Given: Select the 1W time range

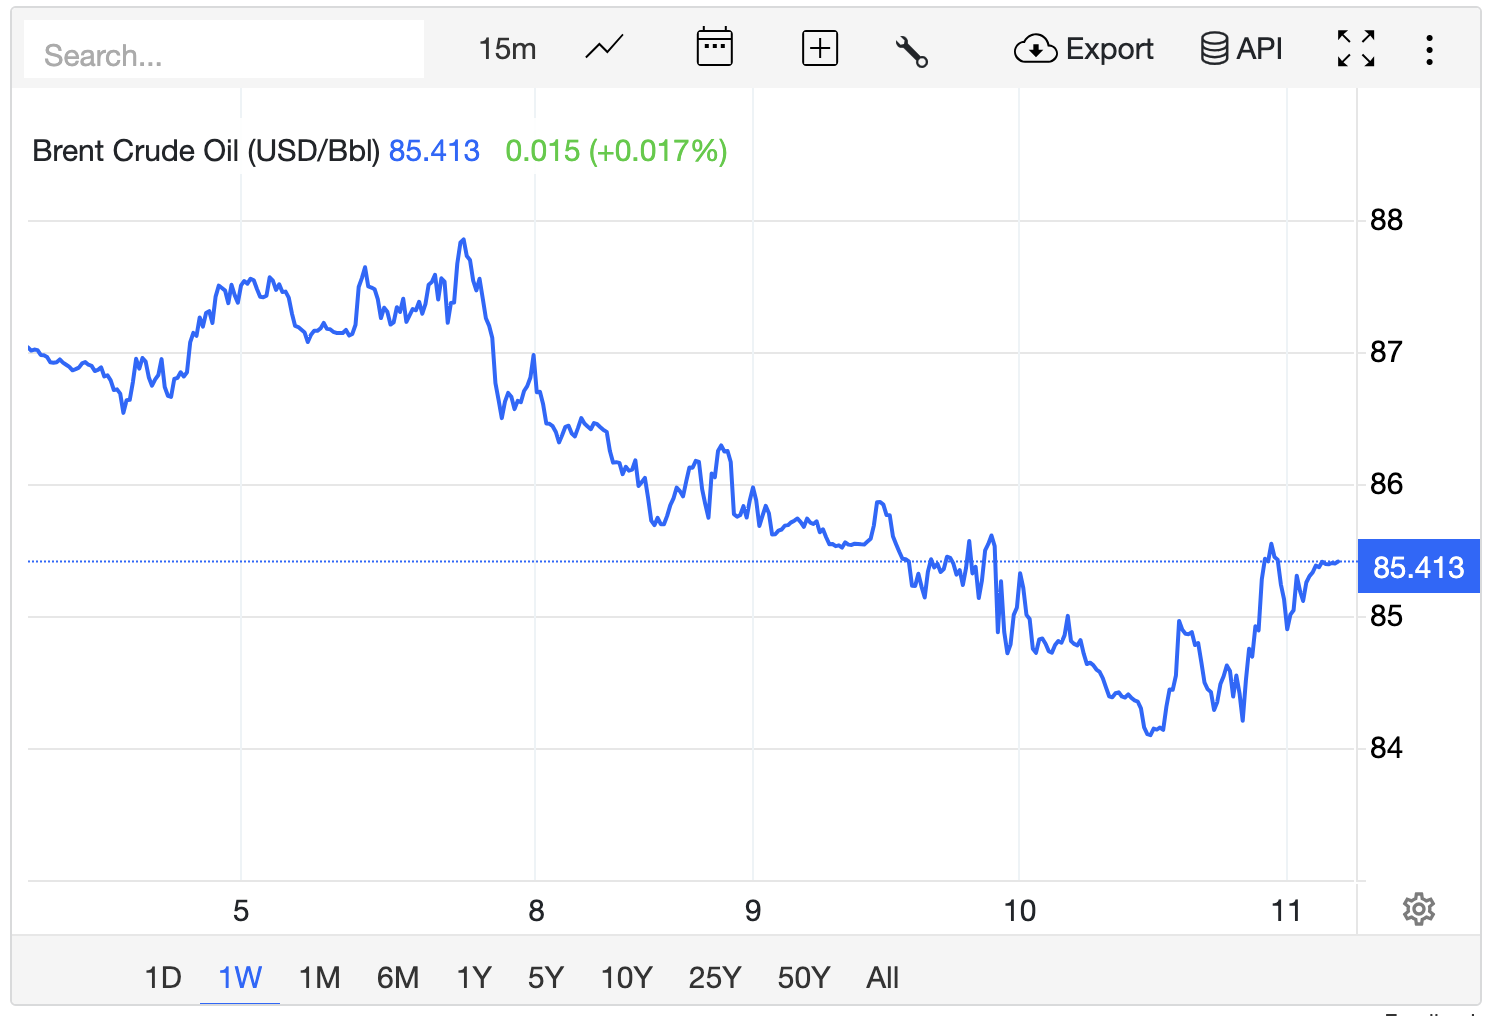Looking at the screenshot, I should [240, 977].
